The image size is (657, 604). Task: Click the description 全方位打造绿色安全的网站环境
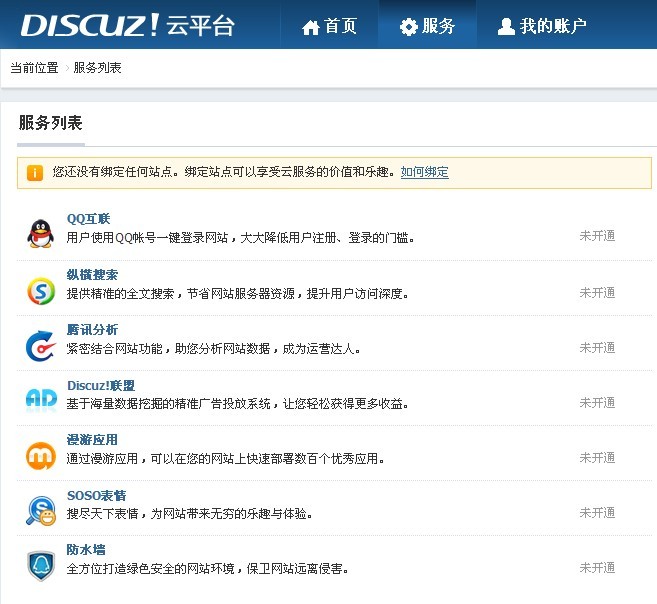[207, 569]
